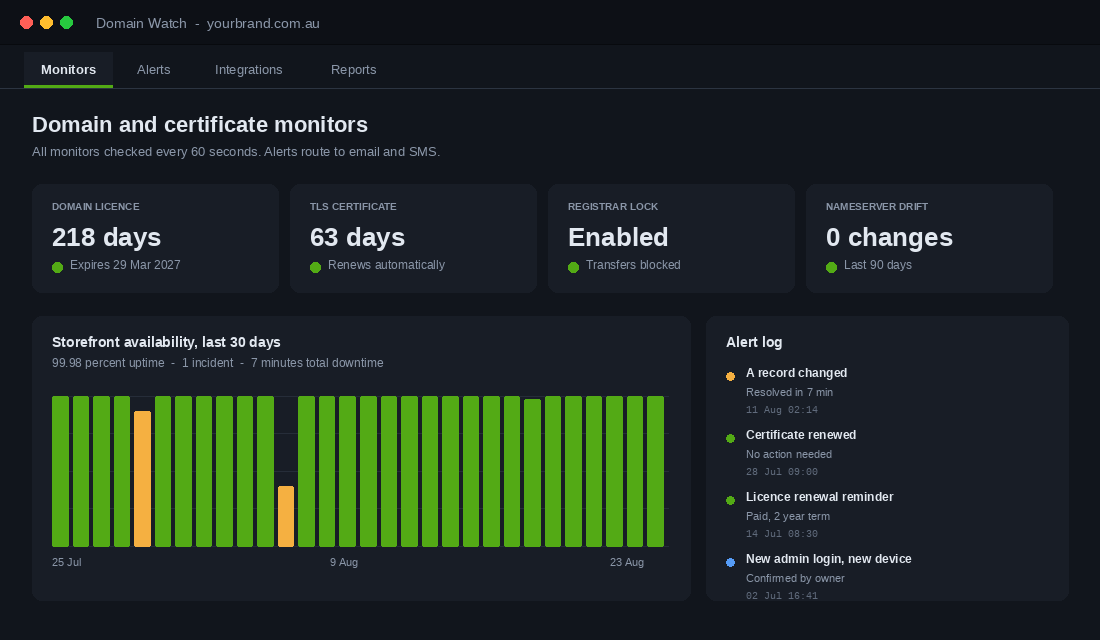Click the Confirmed by owner text
1100x640 pixels.
795,578
